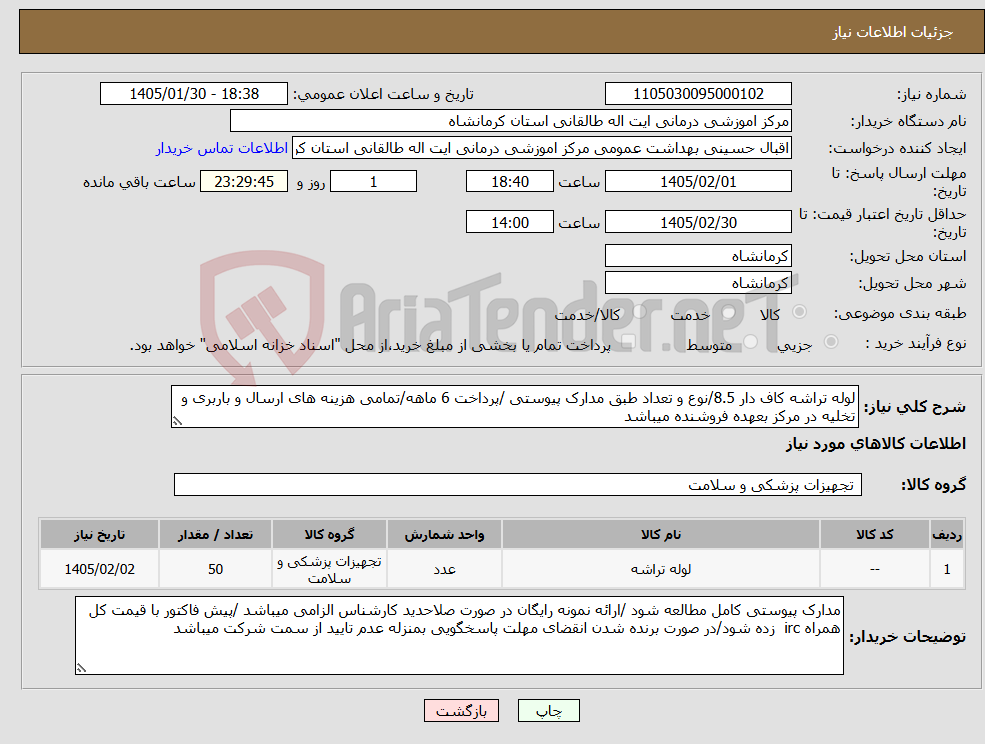Click label ساعت باقی مانده
This screenshot has height=744, width=985.
point(139,182)
